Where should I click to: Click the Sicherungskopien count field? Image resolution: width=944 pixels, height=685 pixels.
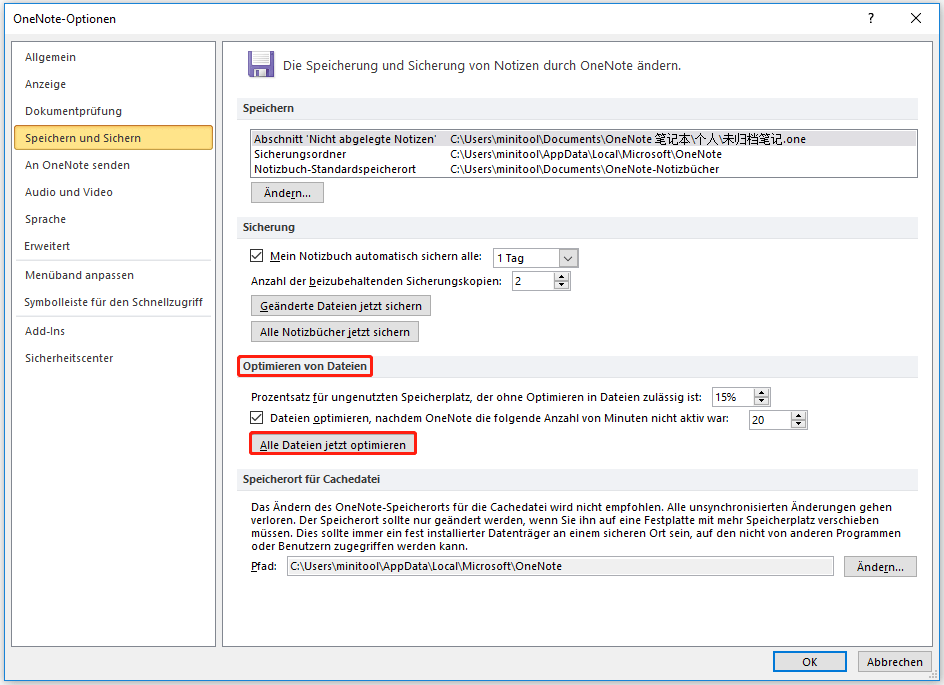pos(532,281)
